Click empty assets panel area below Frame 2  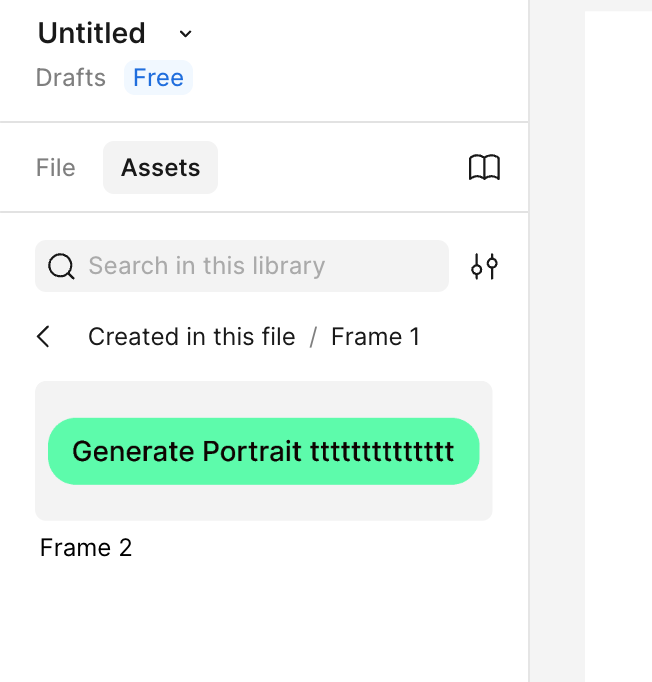(x=264, y=620)
